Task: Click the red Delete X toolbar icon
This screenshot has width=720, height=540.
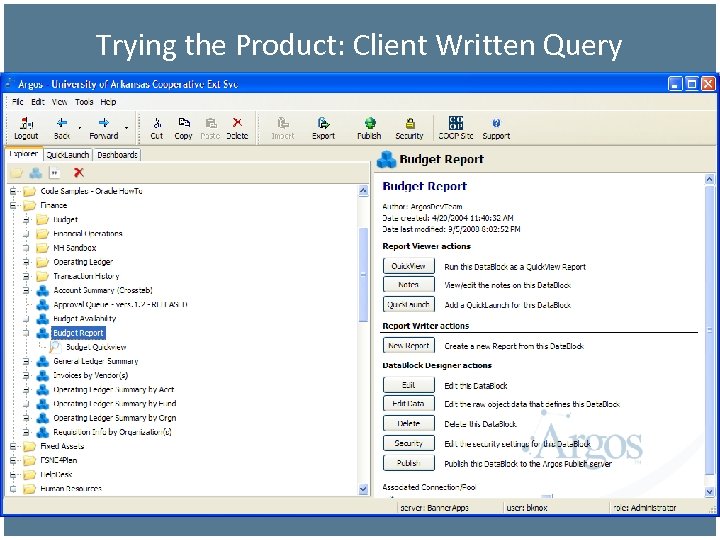Action: [237, 122]
